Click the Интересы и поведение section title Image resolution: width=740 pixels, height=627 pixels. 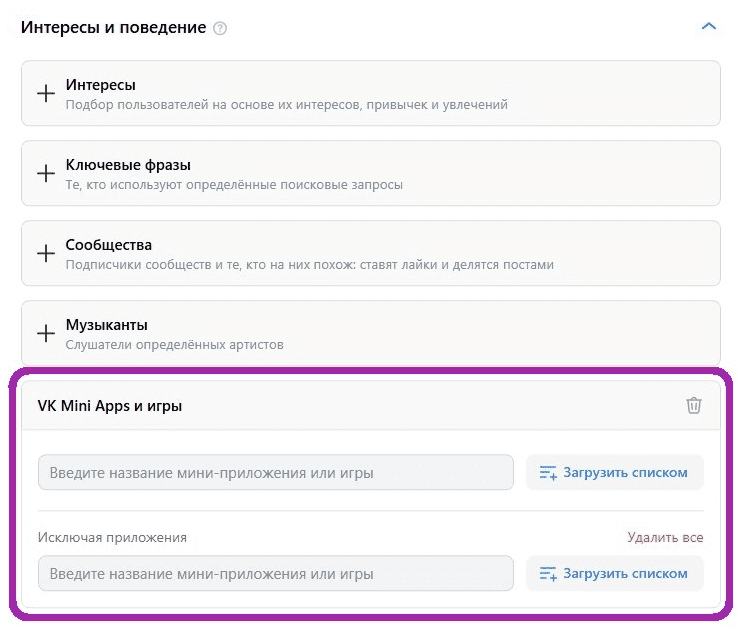(113, 27)
